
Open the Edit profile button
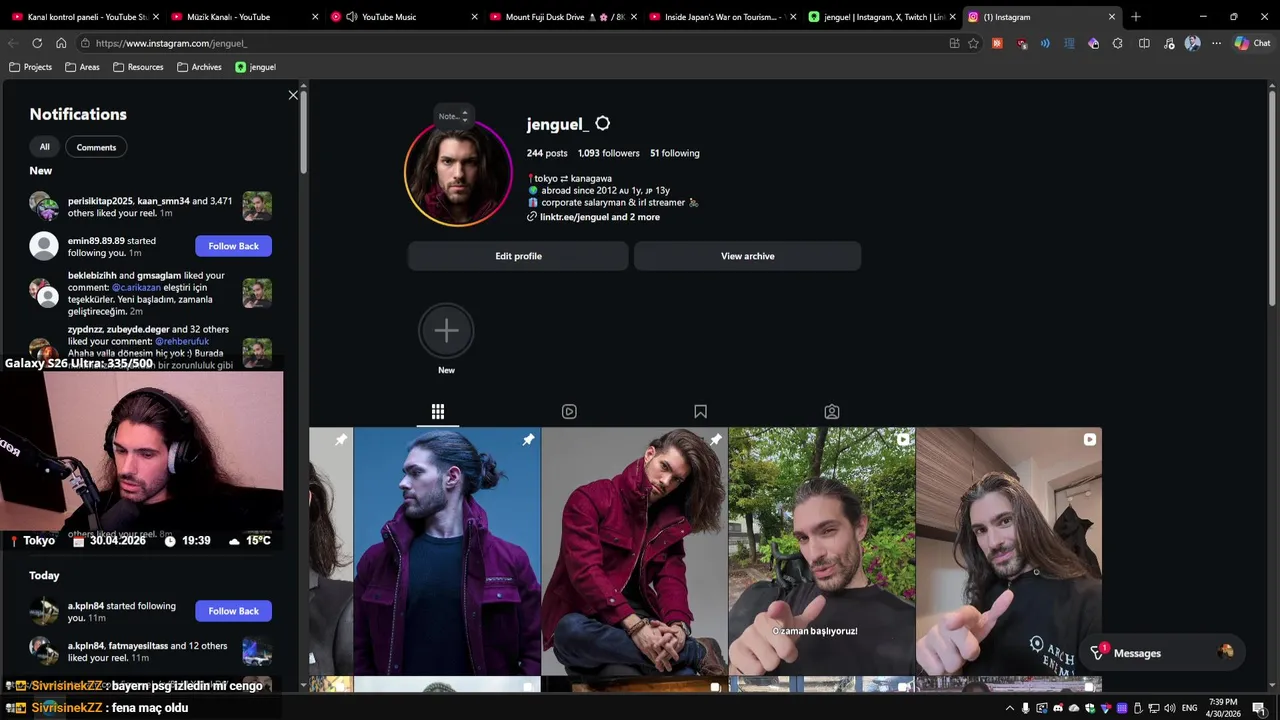pos(518,256)
